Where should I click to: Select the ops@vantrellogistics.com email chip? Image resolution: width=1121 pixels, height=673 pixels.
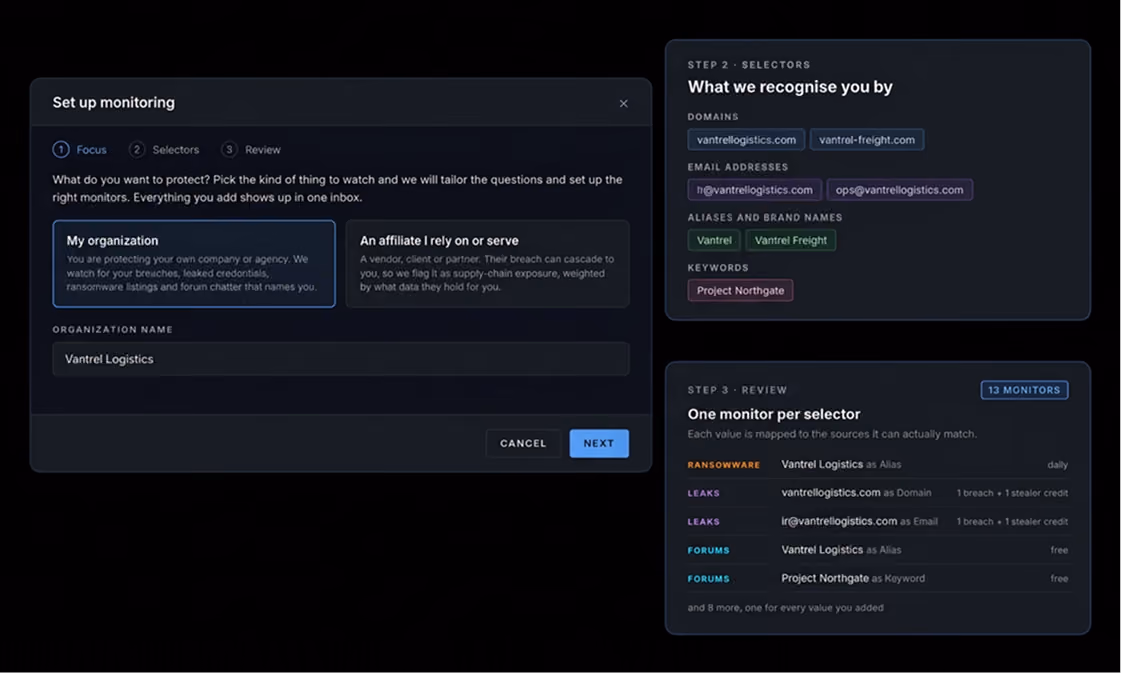point(899,190)
